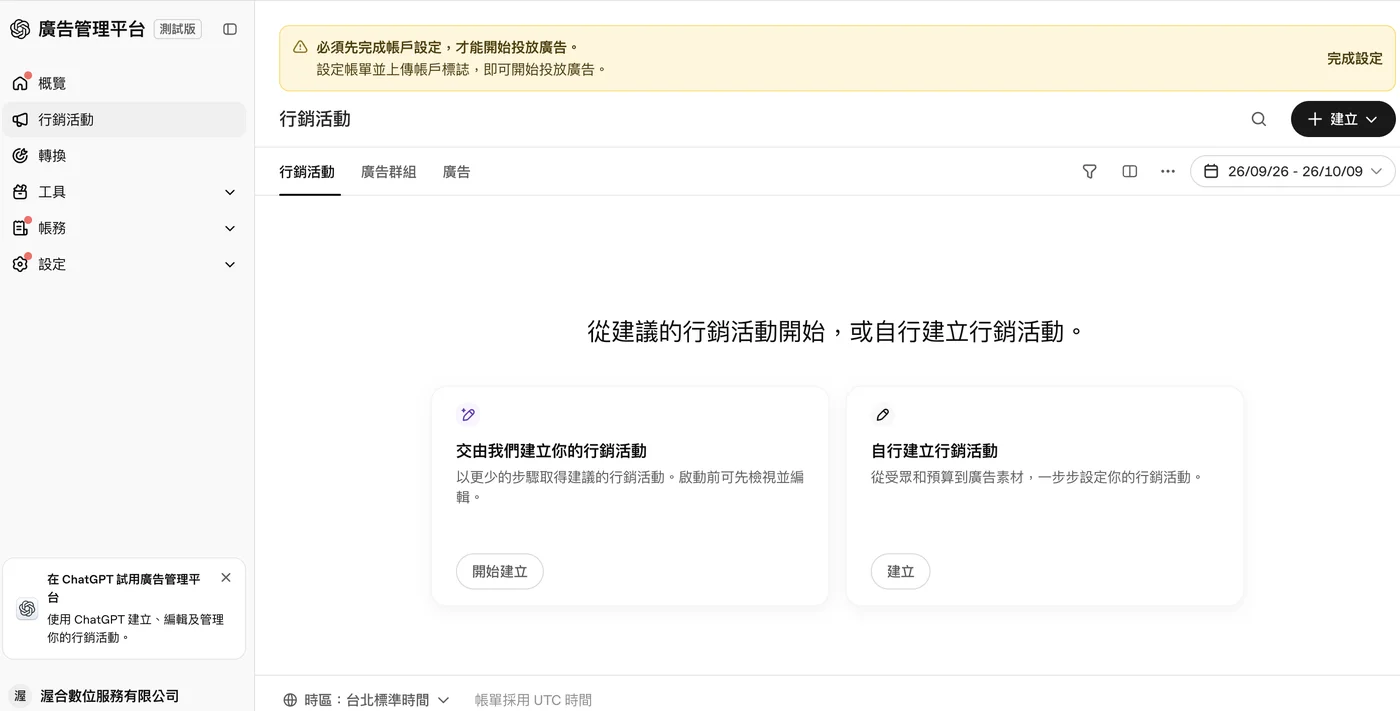Switch to 廣告 tab
The height and width of the screenshot is (711, 1400).
pos(456,172)
